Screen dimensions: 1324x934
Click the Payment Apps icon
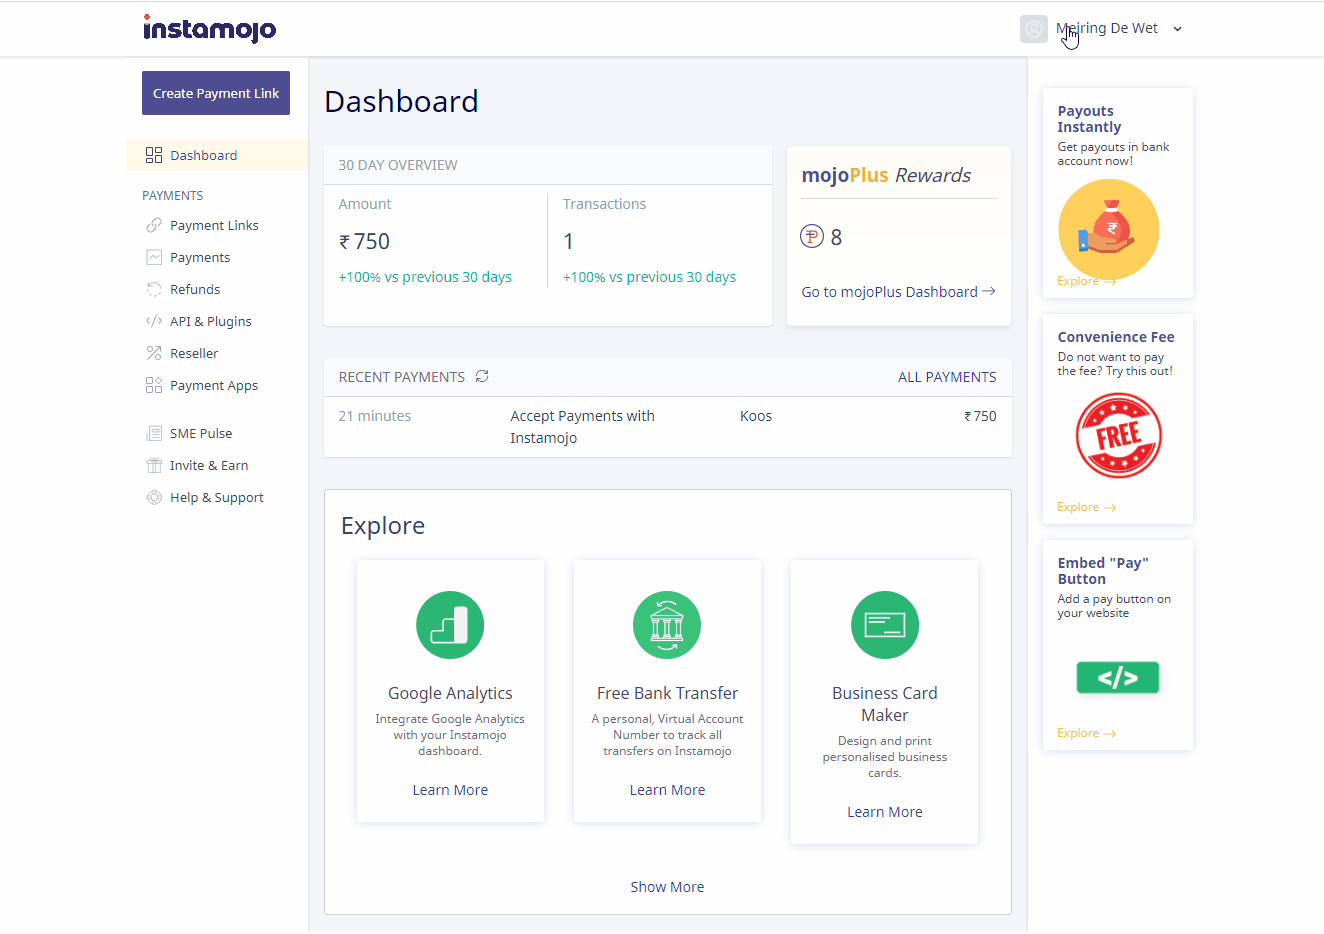point(154,385)
